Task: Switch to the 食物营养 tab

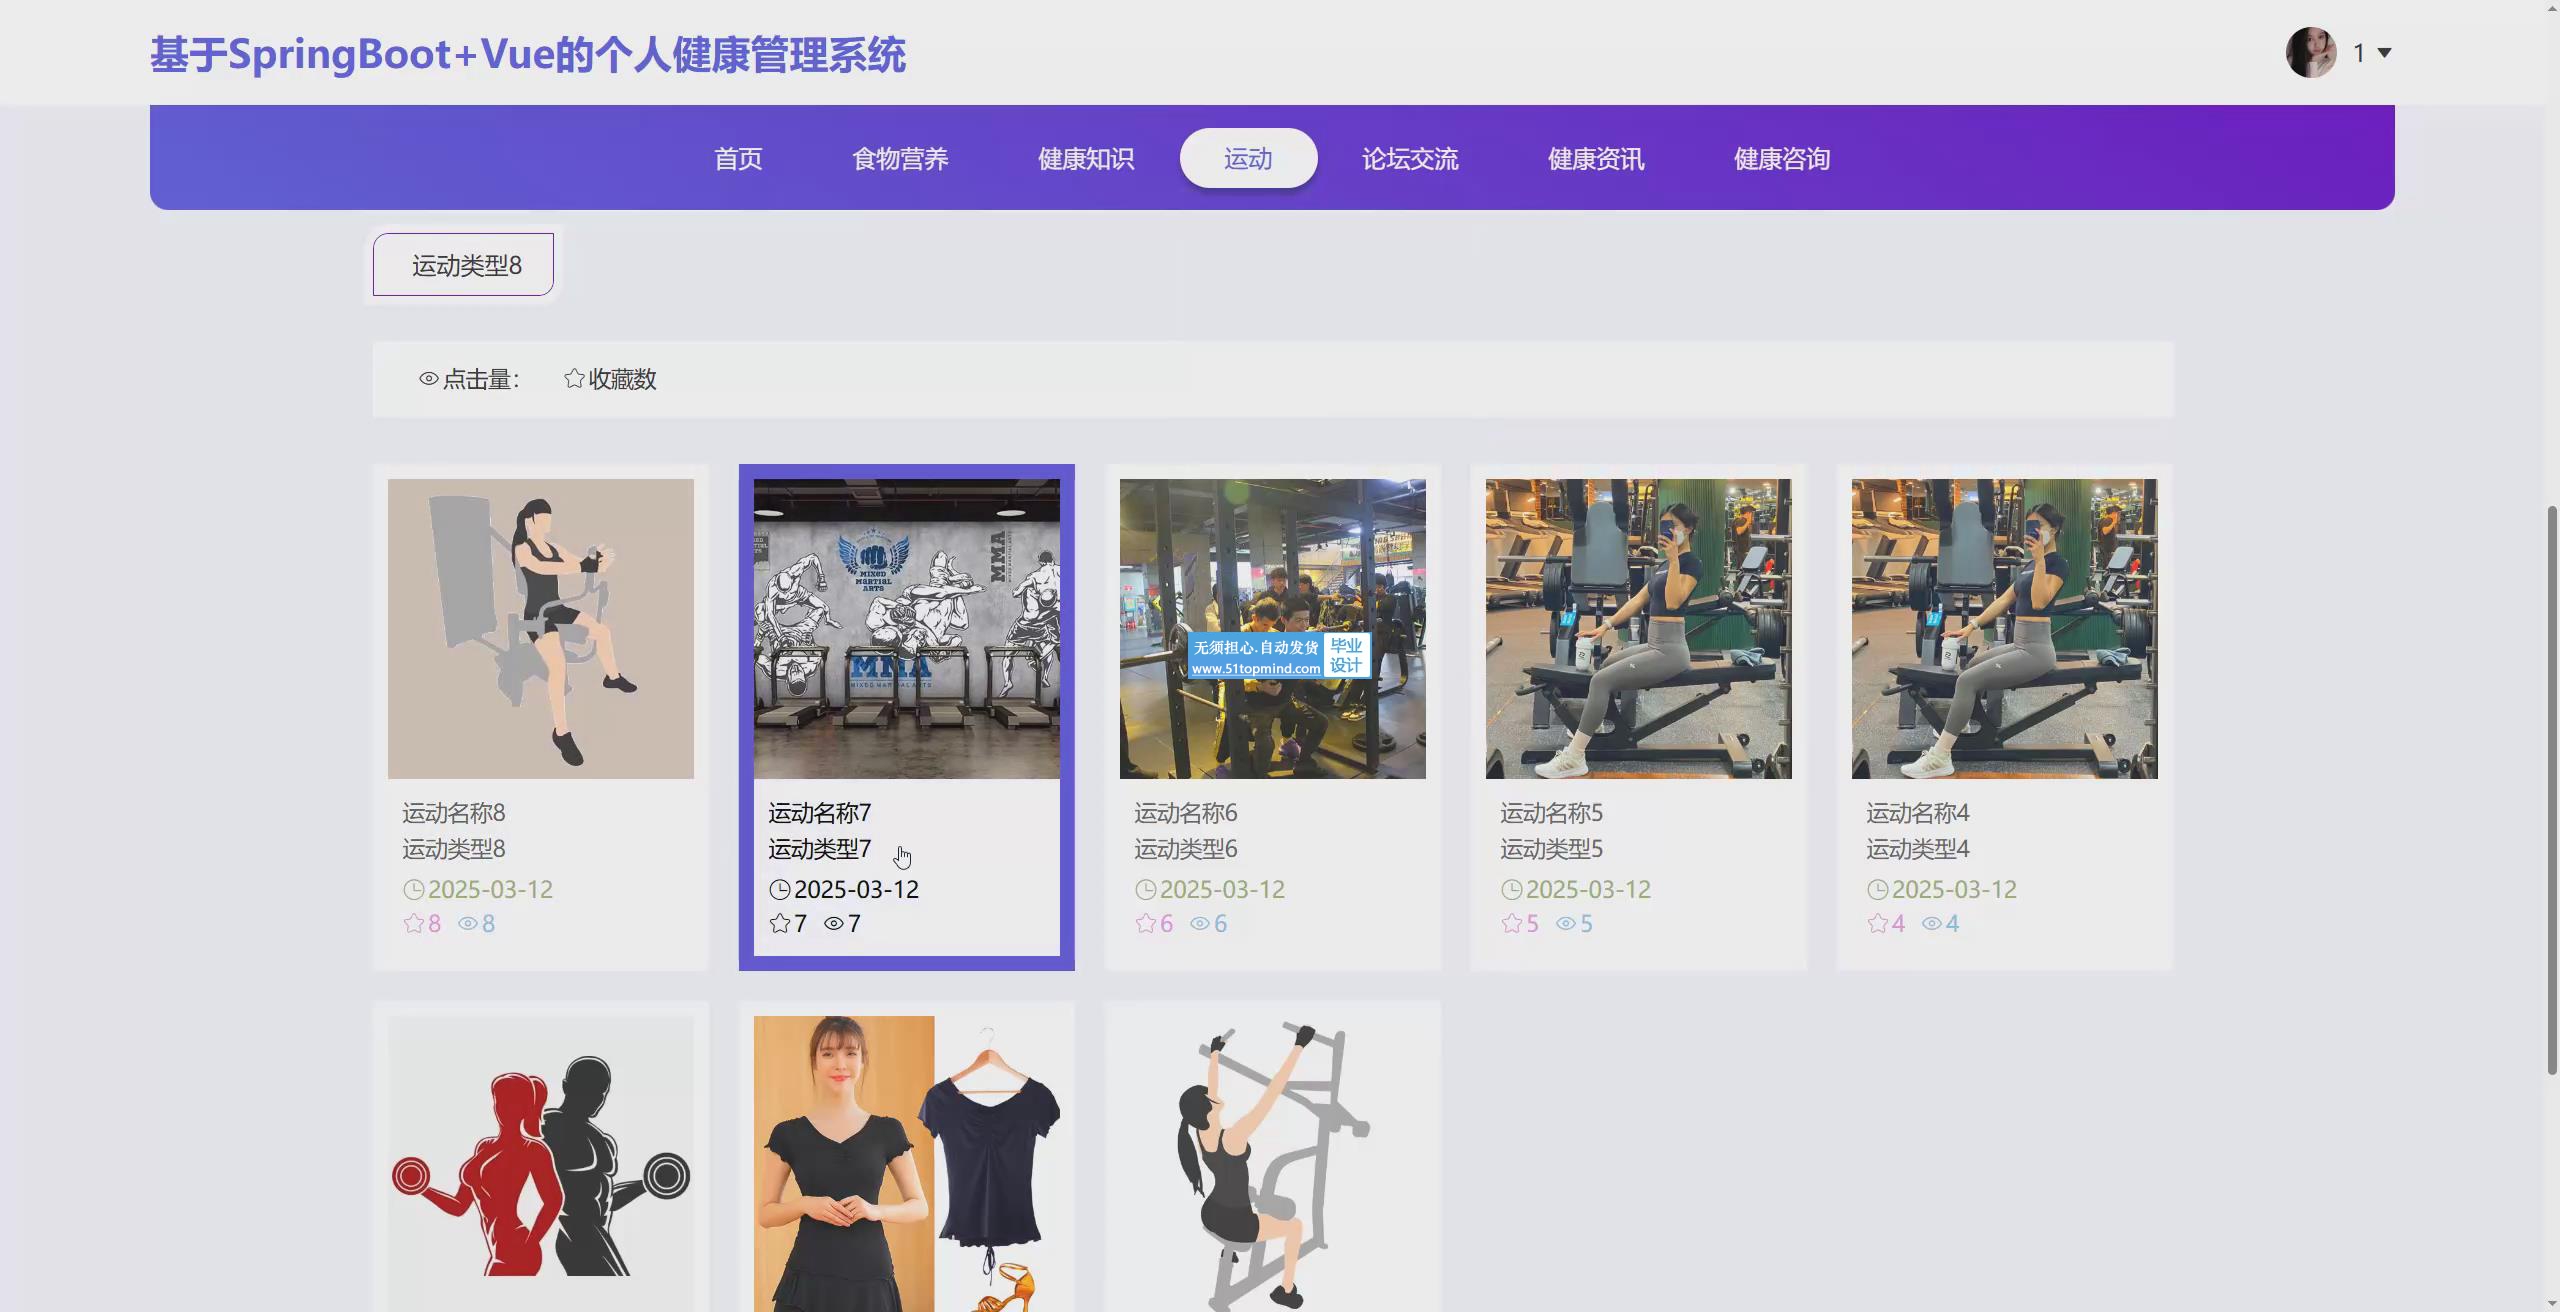Action: (899, 158)
